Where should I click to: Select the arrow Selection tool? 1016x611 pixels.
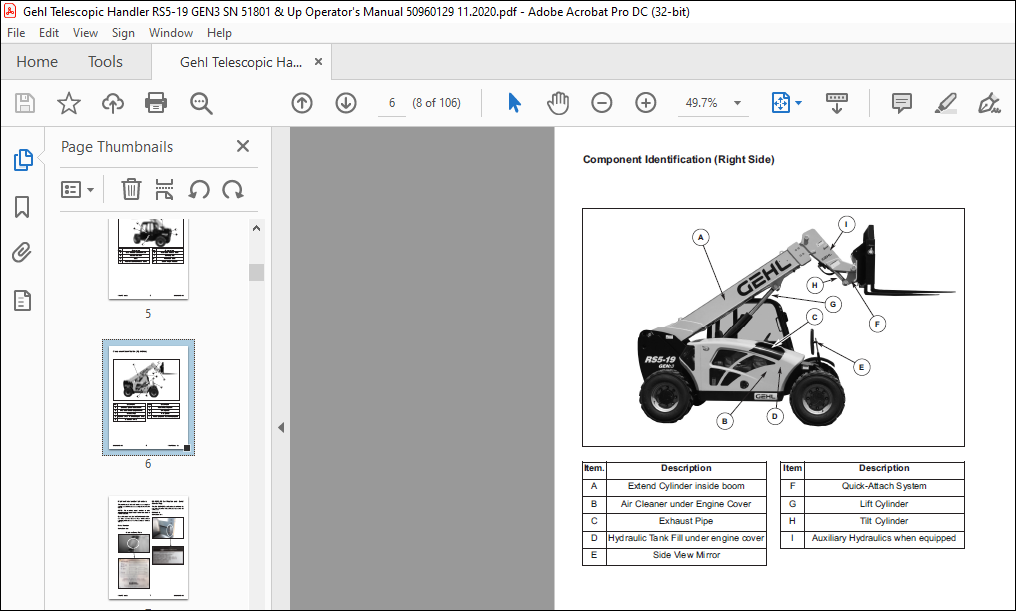[x=514, y=103]
